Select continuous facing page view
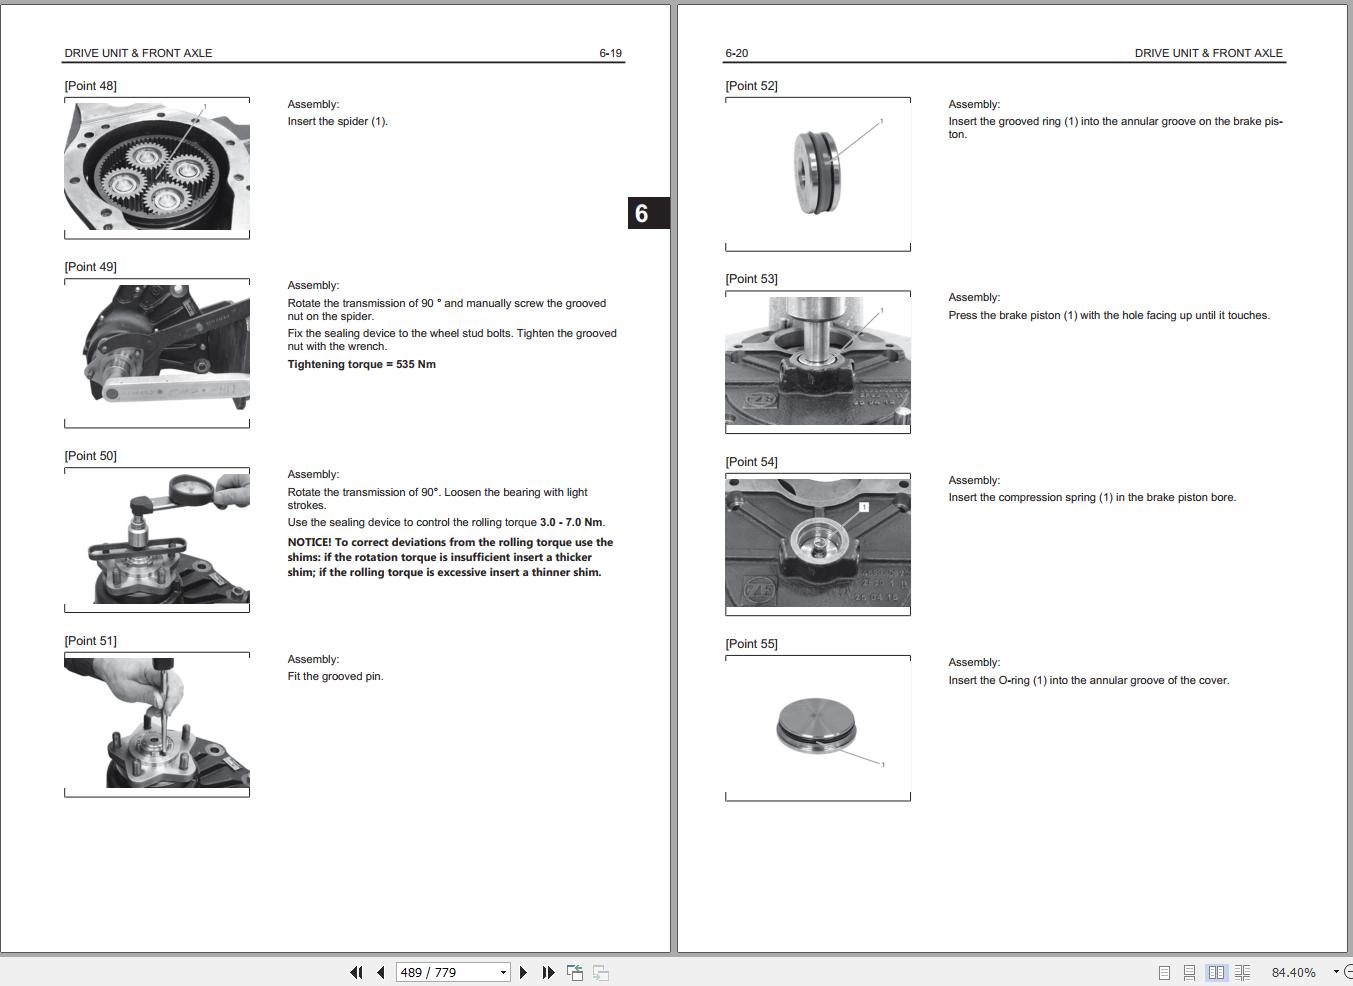The width and height of the screenshot is (1353, 986). 1242,972
